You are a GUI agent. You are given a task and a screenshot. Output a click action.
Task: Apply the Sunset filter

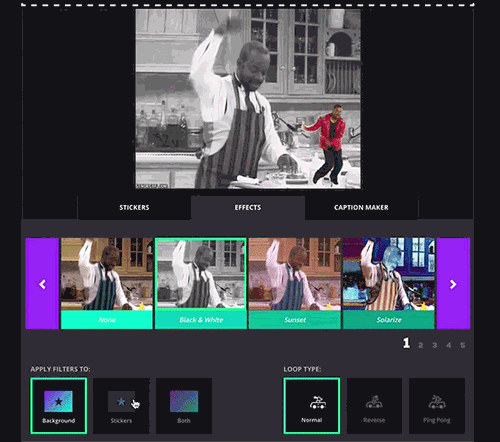pos(295,284)
